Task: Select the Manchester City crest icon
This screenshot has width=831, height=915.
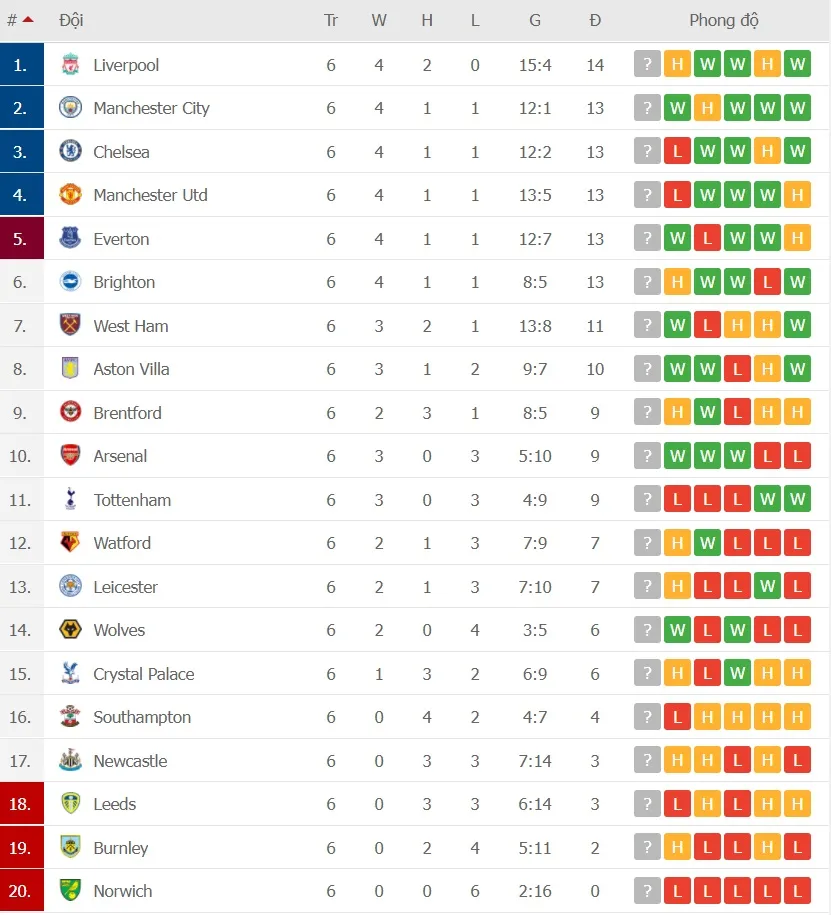Action: pos(70,108)
